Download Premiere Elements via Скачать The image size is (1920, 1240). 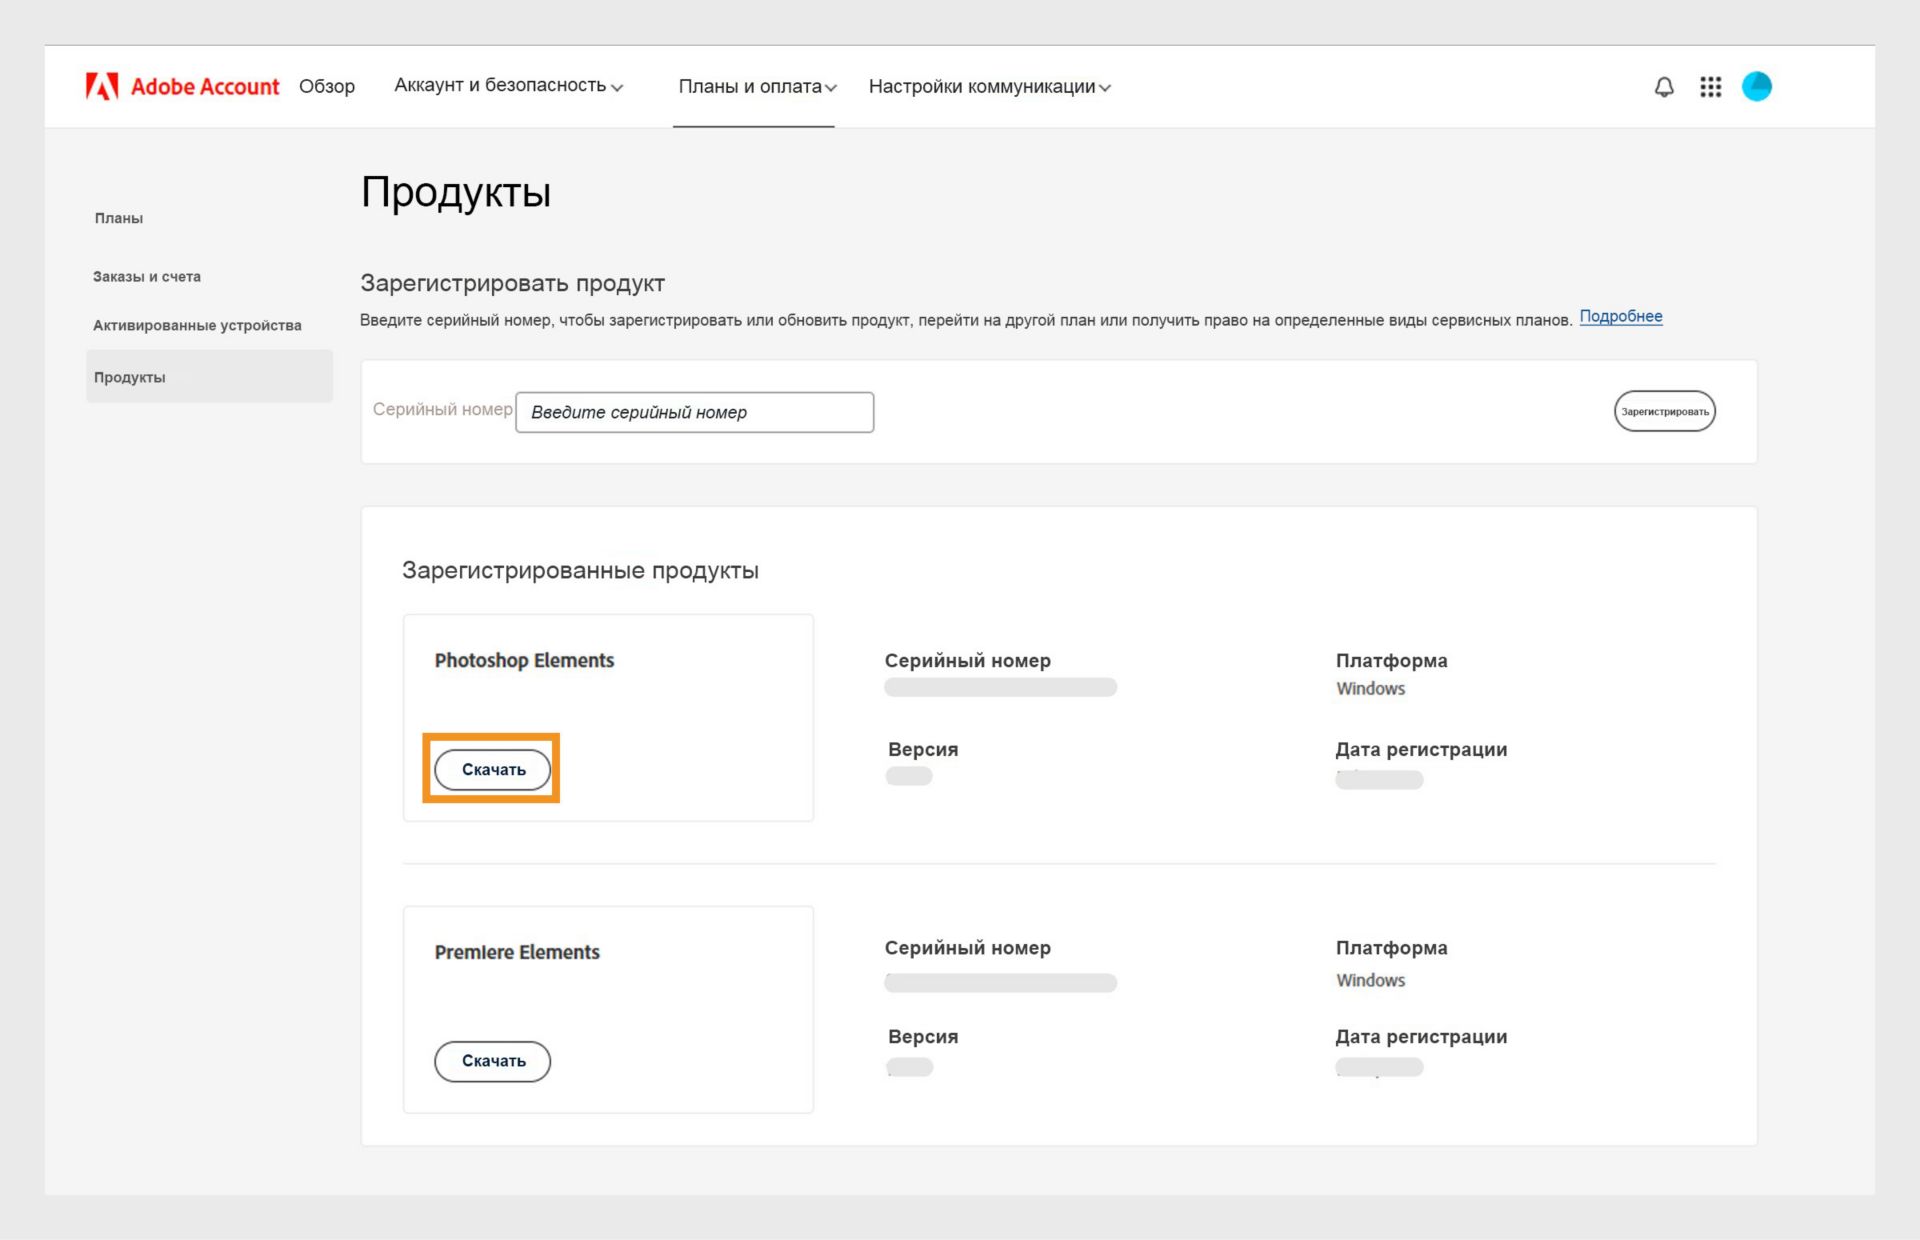(493, 1061)
